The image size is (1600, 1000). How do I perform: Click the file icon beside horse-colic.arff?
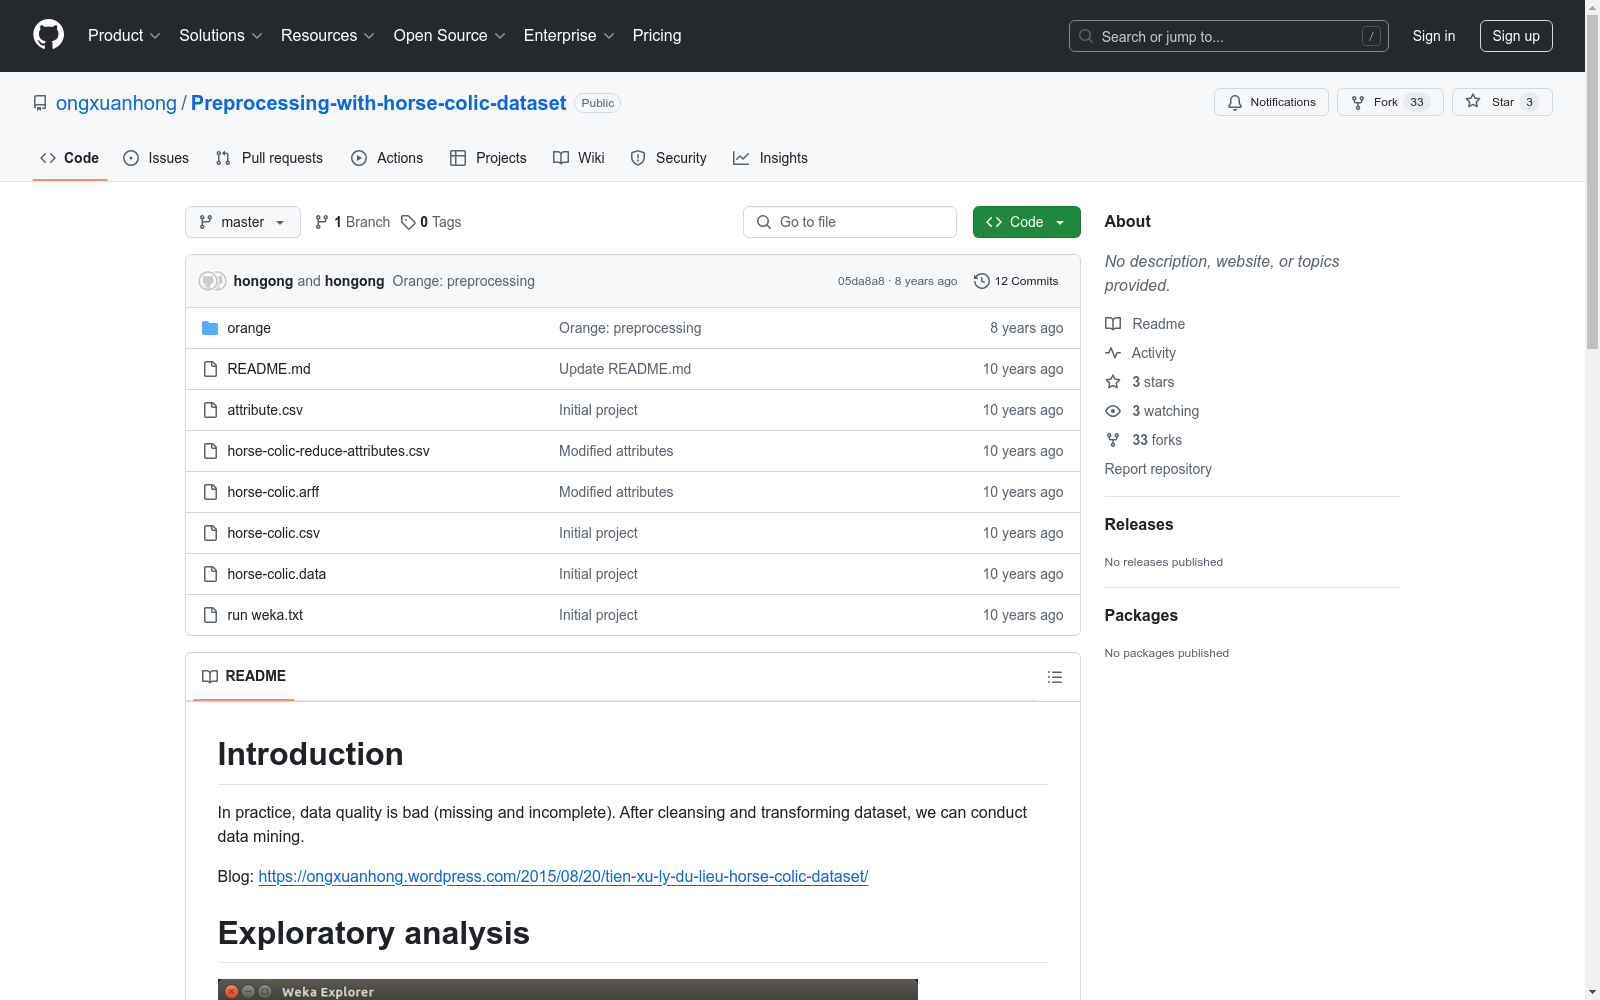(210, 492)
